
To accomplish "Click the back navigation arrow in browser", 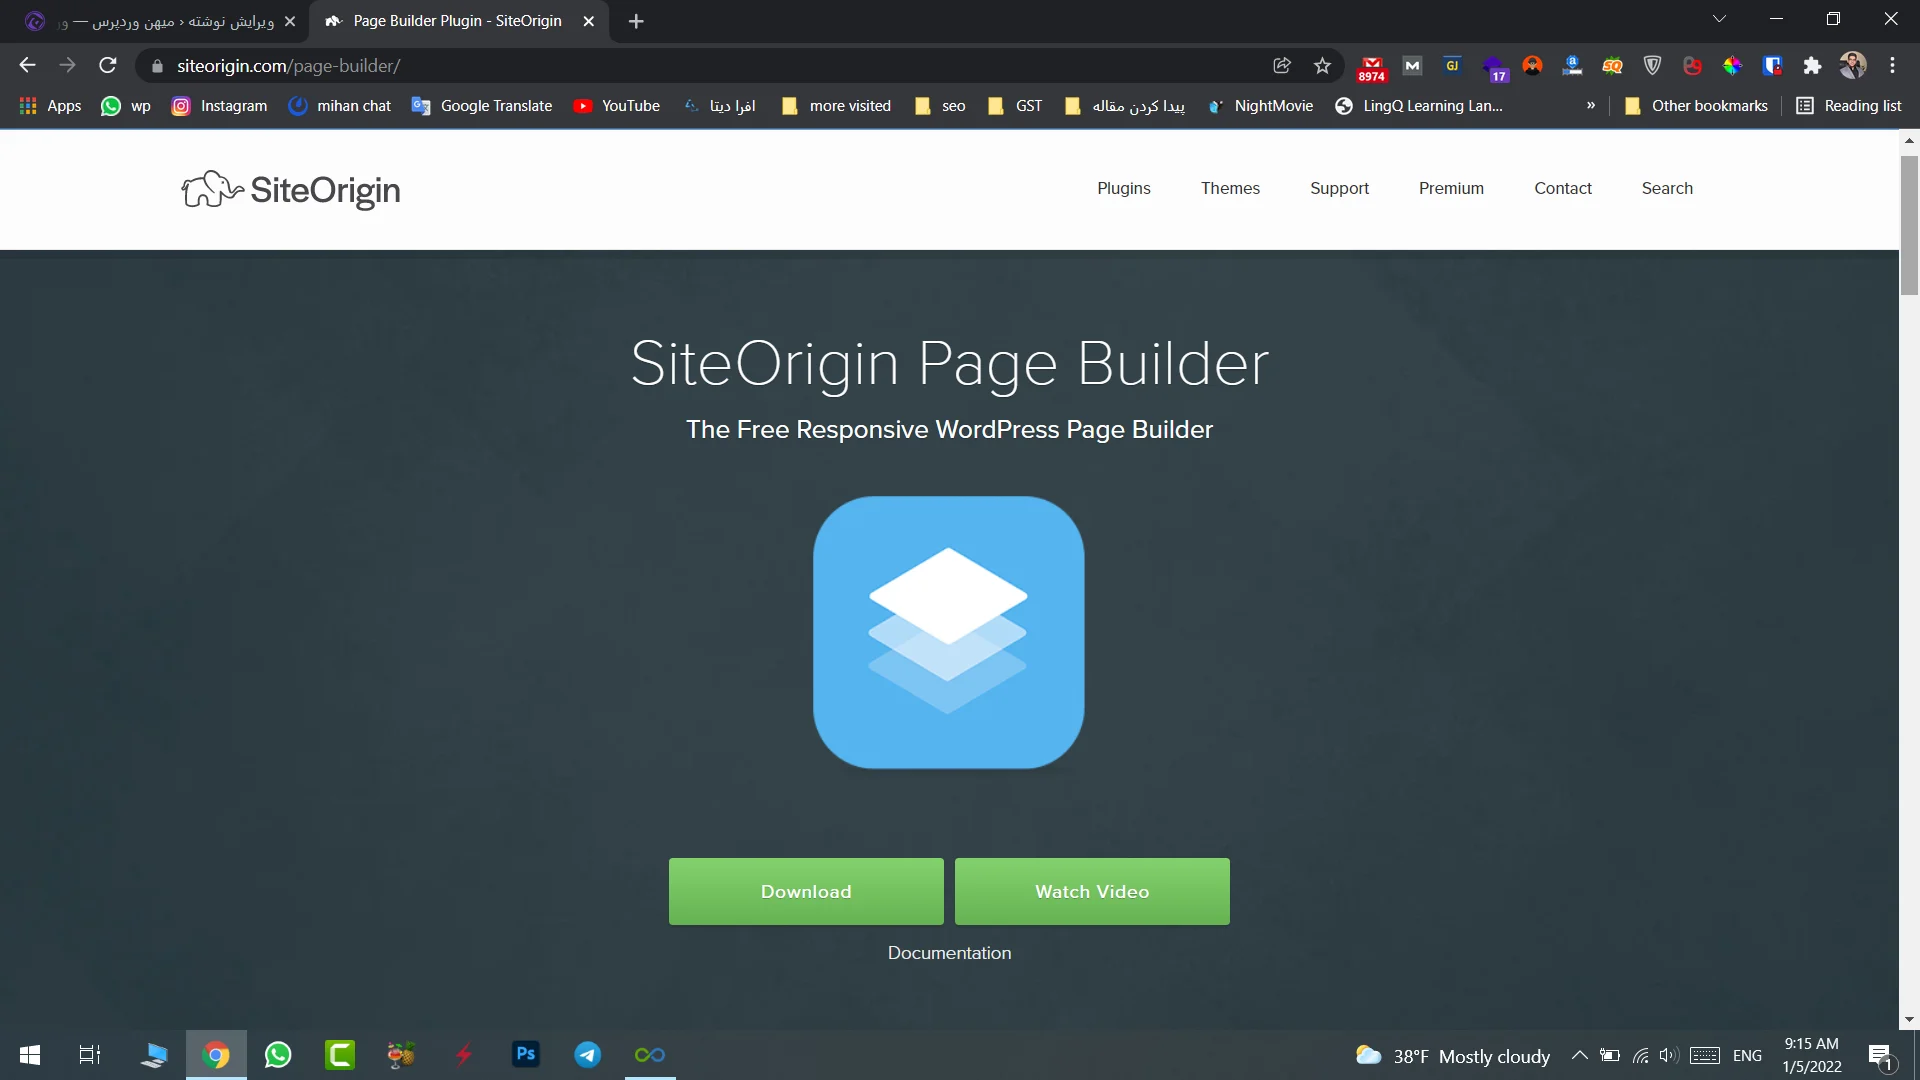I will pos(28,66).
